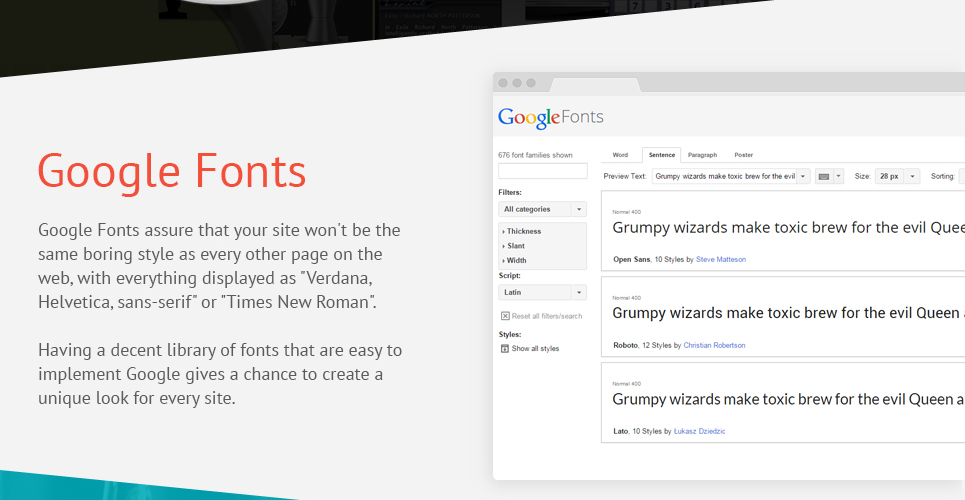Open the All categories dropdown

542,209
